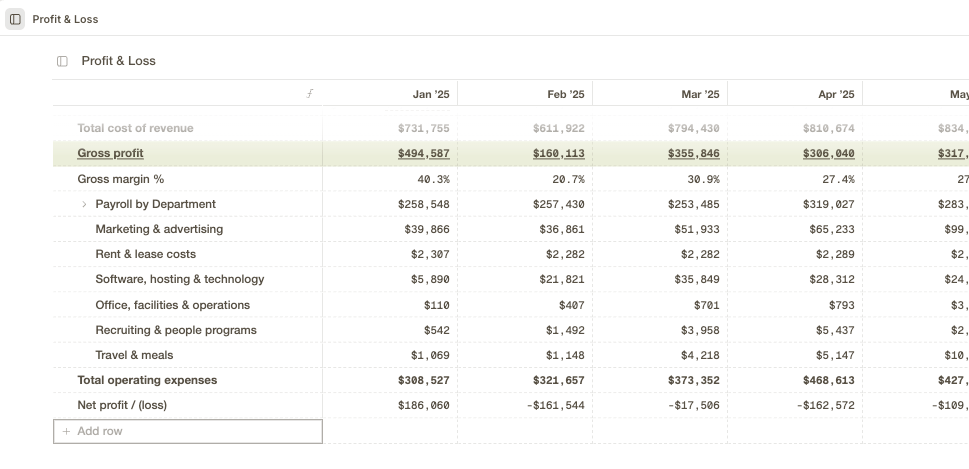Click Net loss cell -$162,572
969x469 pixels.
click(826, 405)
